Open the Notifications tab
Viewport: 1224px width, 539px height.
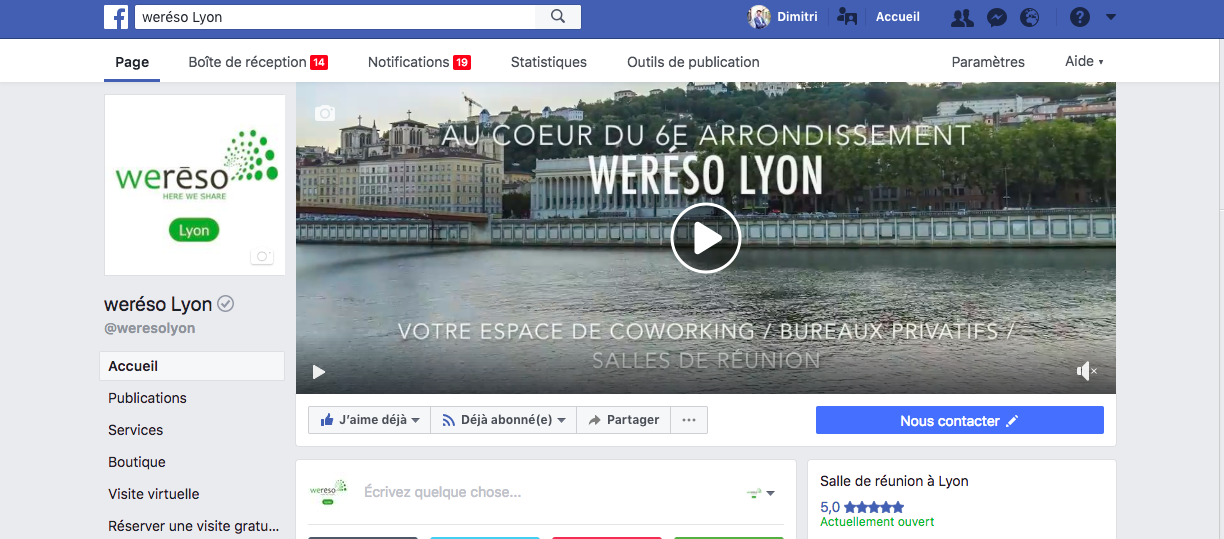(x=419, y=62)
